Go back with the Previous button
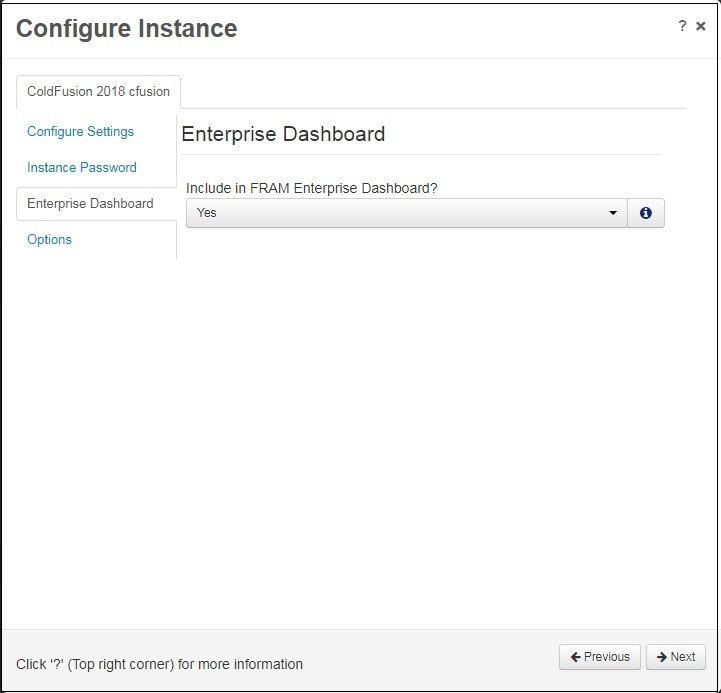Screen dimensions: 721x693 600,657
